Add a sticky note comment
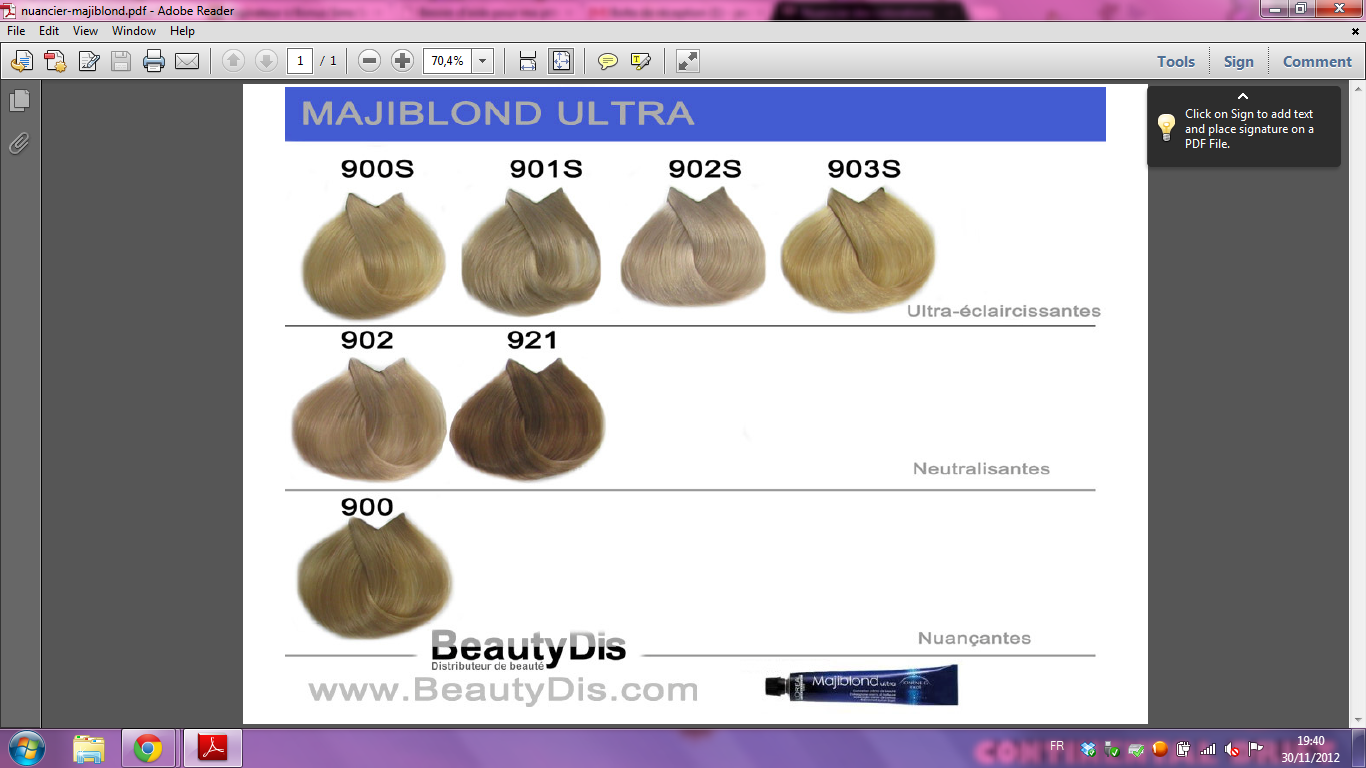 click(x=607, y=62)
